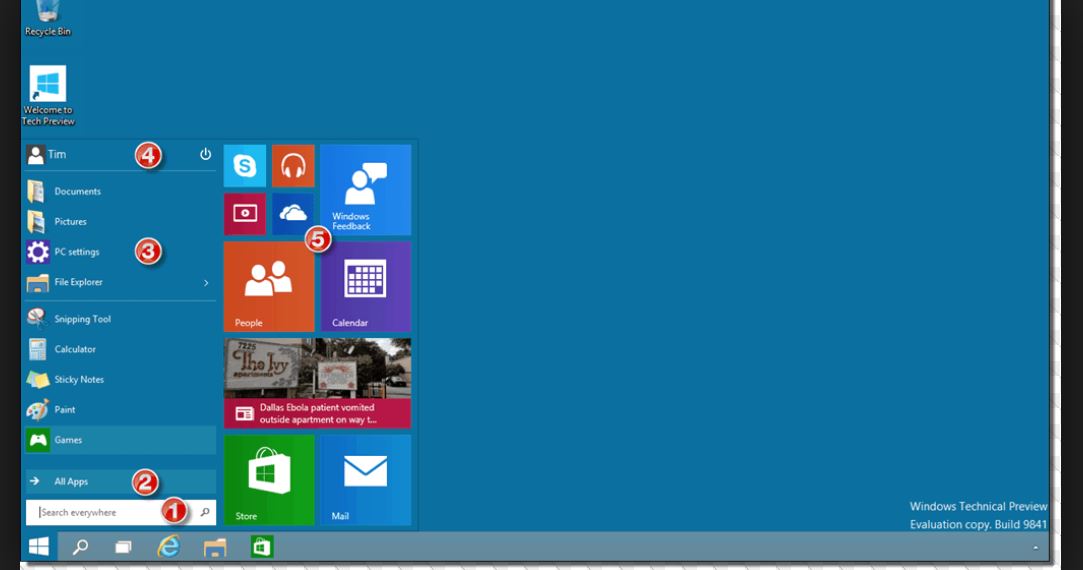Viewport: 1083px width, 570px height.
Task: Show hidden system tray icons
Action: (1035, 548)
